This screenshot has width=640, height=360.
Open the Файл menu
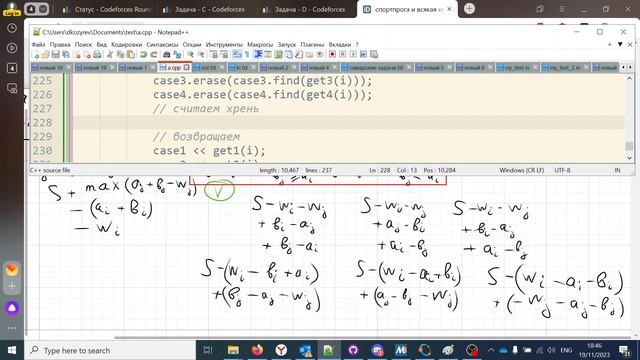point(38,44)
